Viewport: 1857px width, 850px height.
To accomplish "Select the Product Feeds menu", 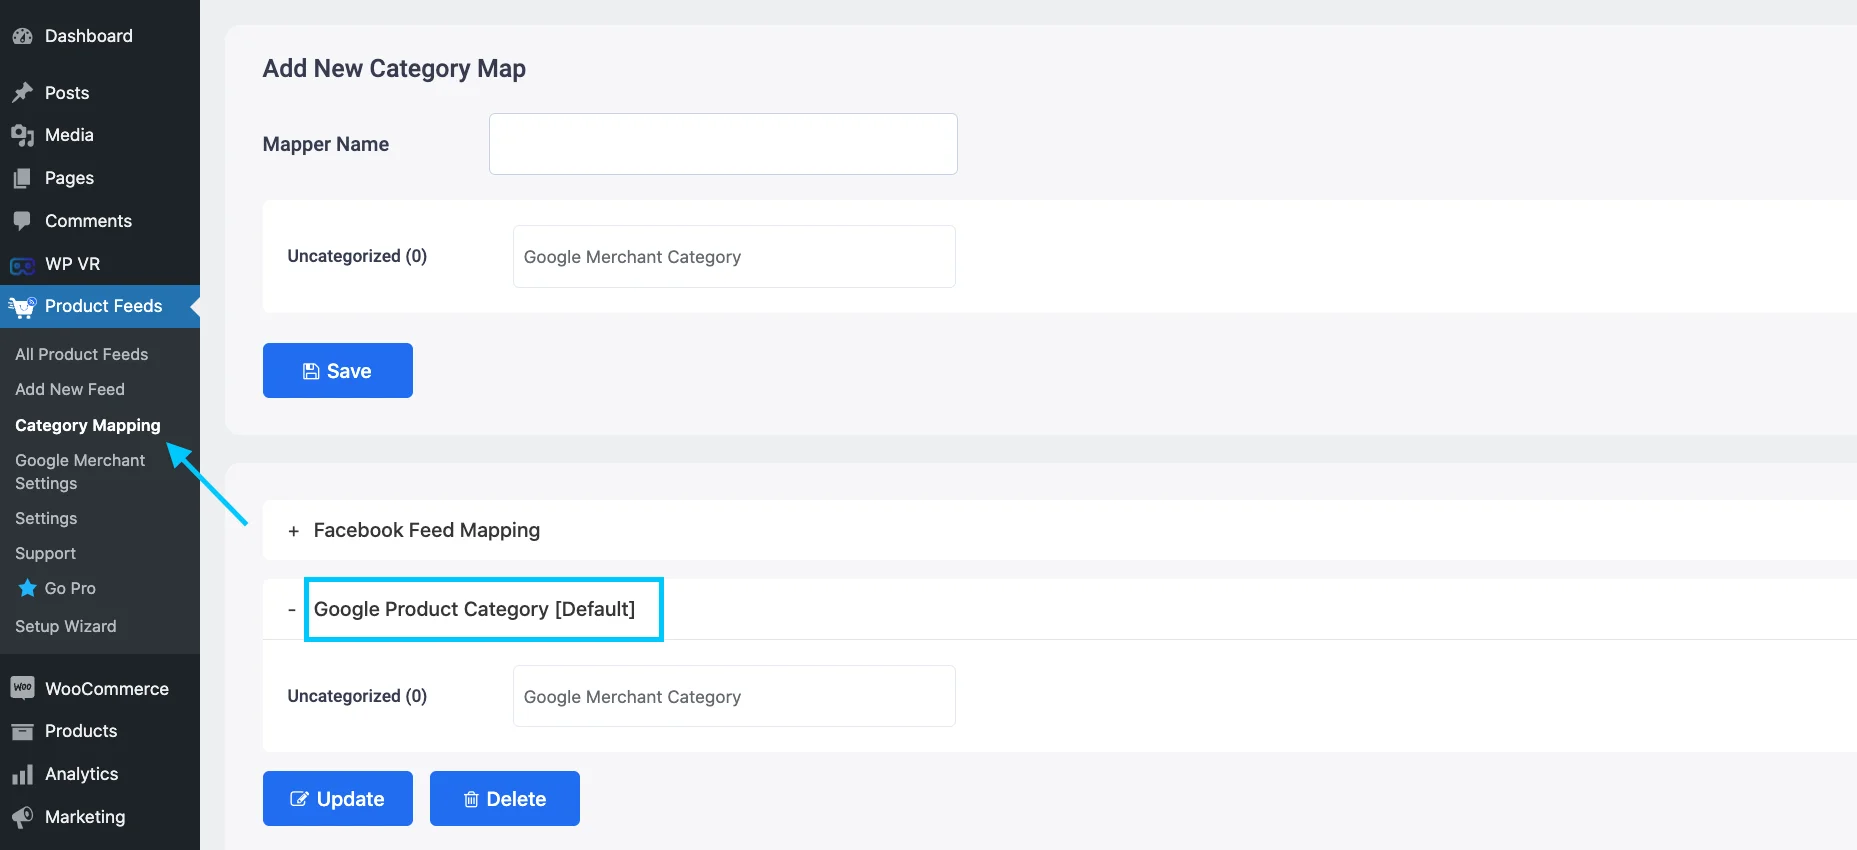I will click(x=100, y=306).
